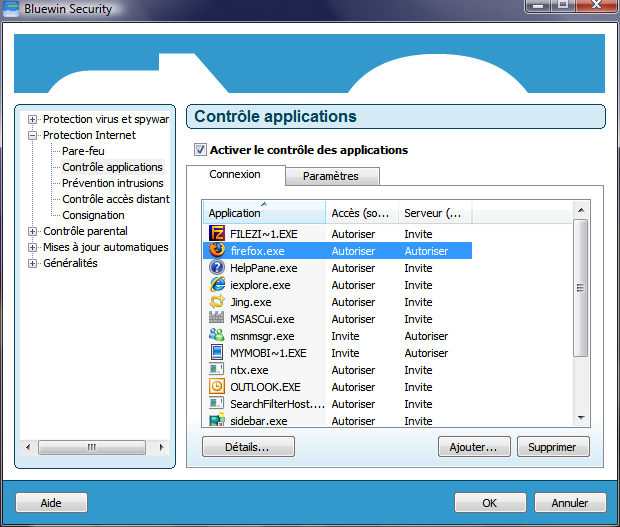
Task: Click the FileZilla icon for FILEZI~1.EXE
Action: tap(217, 233)
